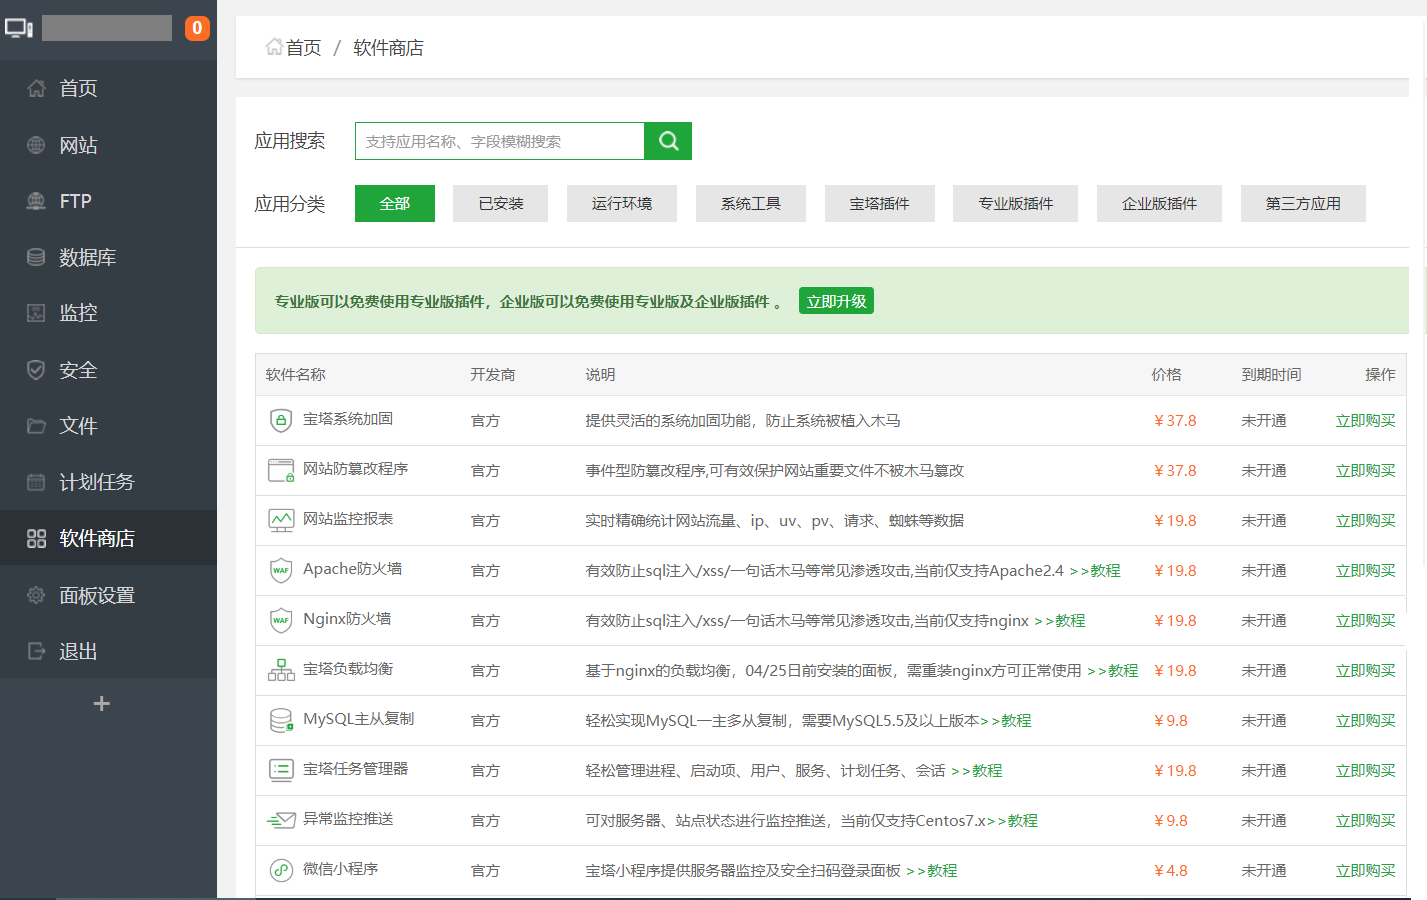Click 立即购买 for 微信小程序
The width and height of the screenshot is (1427, 900).
click(1365, 871)
